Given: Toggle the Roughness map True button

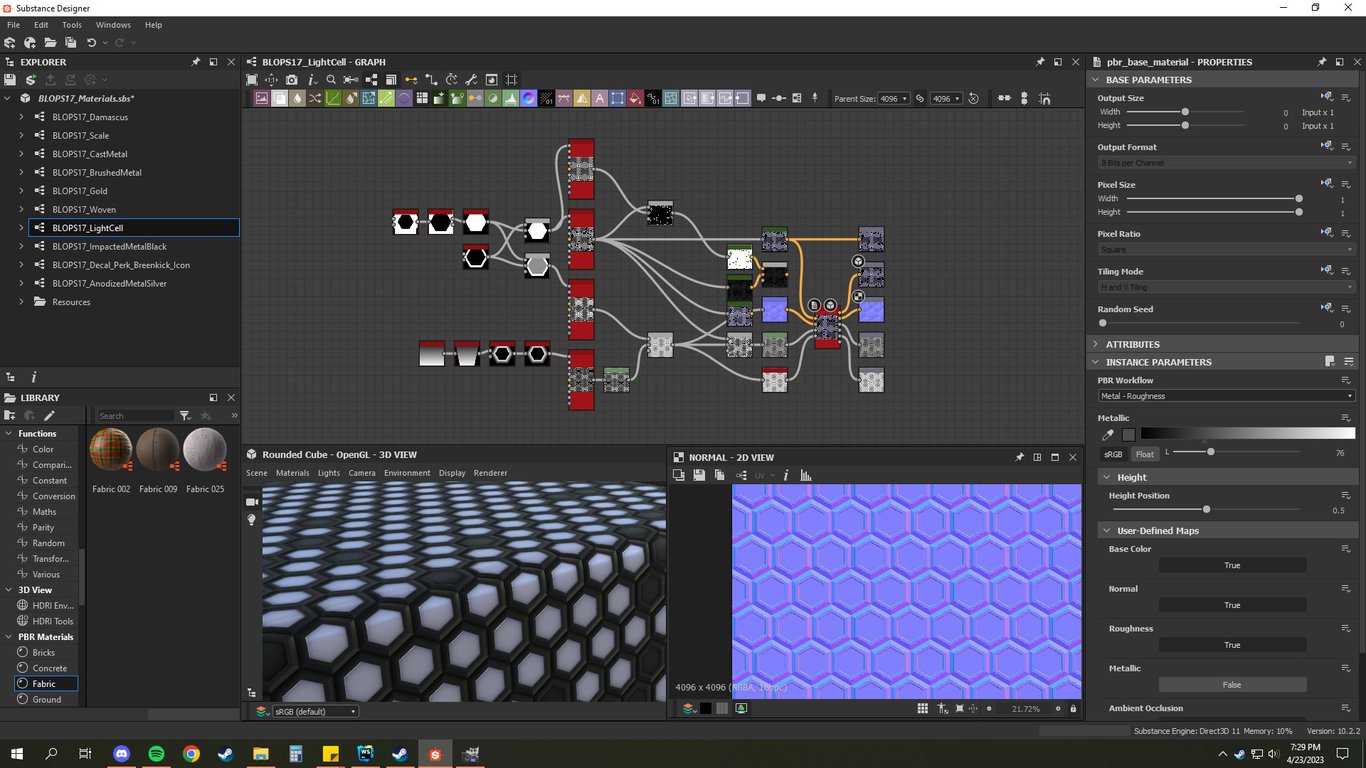Looking at the screenshot, I should point(1232,645).
